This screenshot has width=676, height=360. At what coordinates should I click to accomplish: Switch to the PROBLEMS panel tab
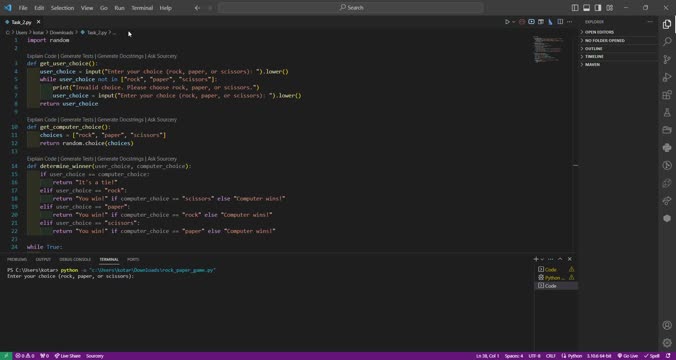17,259
